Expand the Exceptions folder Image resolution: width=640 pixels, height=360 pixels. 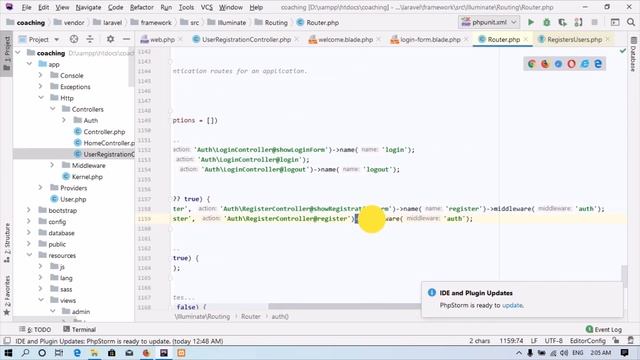41,87
